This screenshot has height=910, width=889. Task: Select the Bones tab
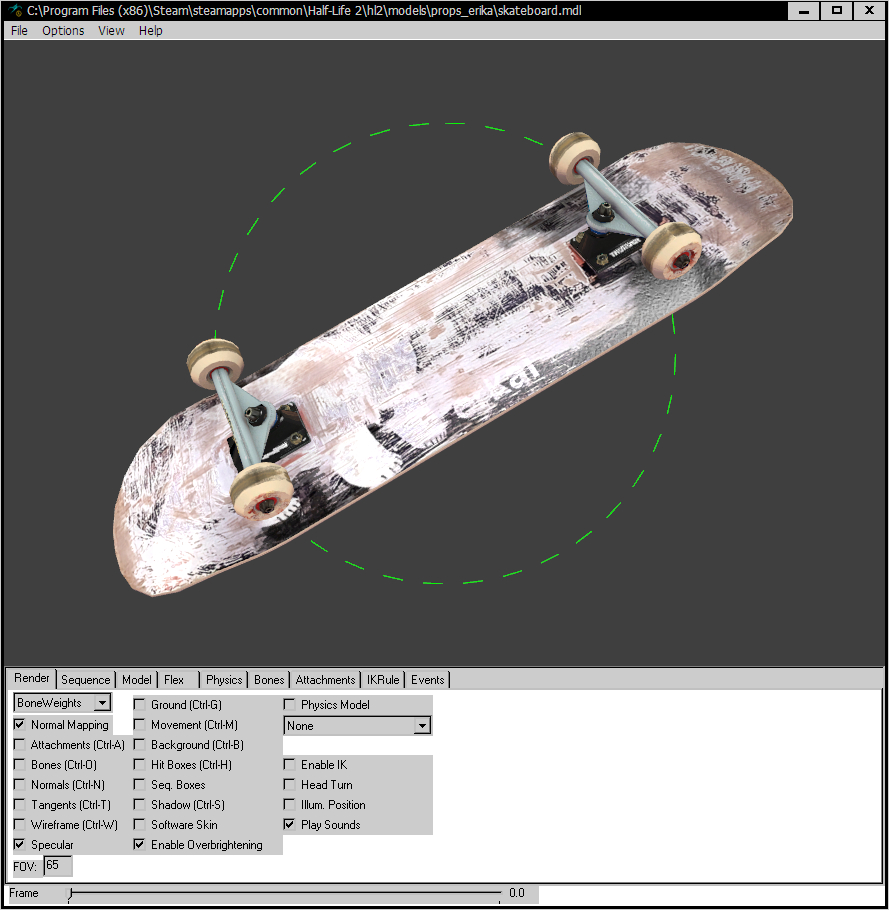[269, 680]
